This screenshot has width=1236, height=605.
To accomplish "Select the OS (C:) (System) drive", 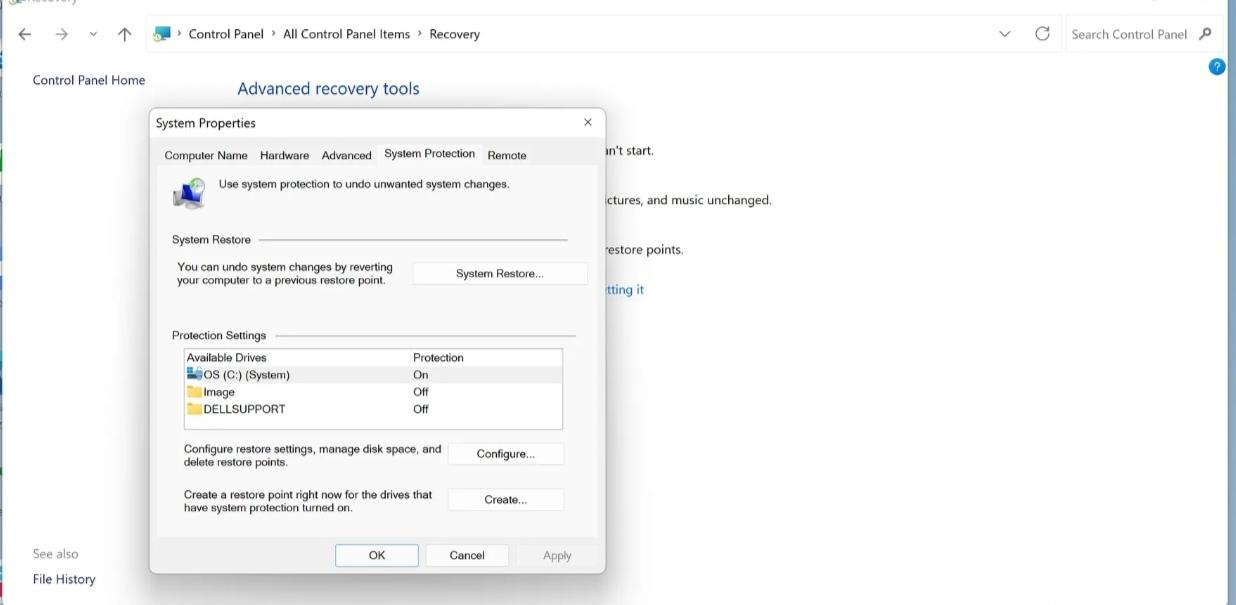I will (x=246, y=375).
